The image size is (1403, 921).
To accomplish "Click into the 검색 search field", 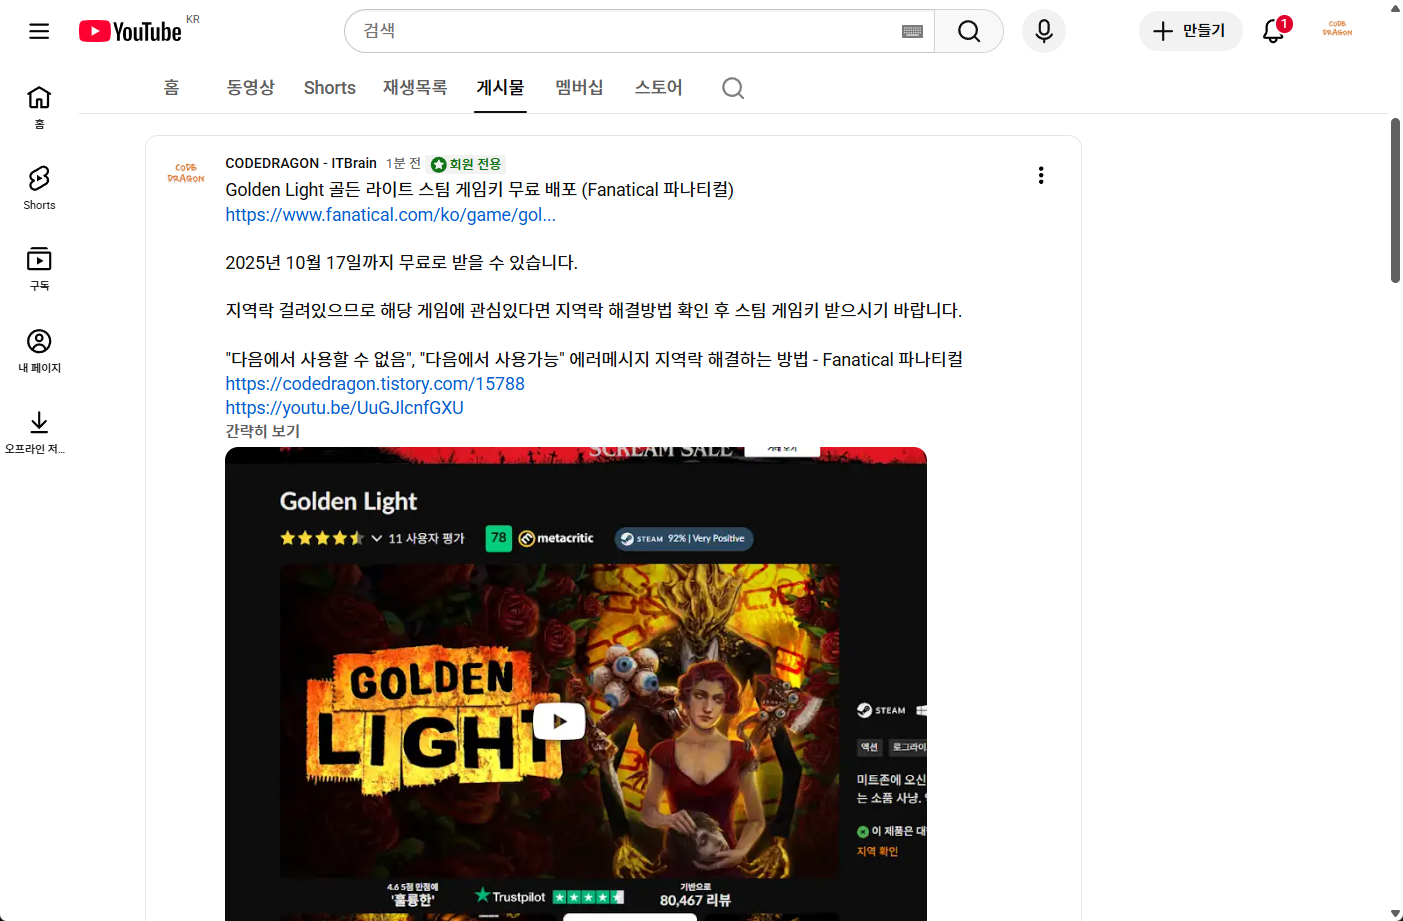I will 624,31.
